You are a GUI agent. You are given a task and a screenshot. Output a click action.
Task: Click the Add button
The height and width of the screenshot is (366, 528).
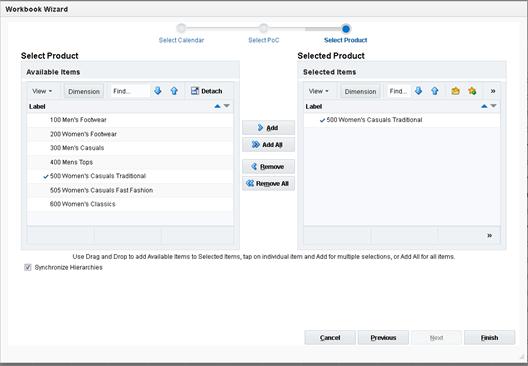(x=268, y=128)
